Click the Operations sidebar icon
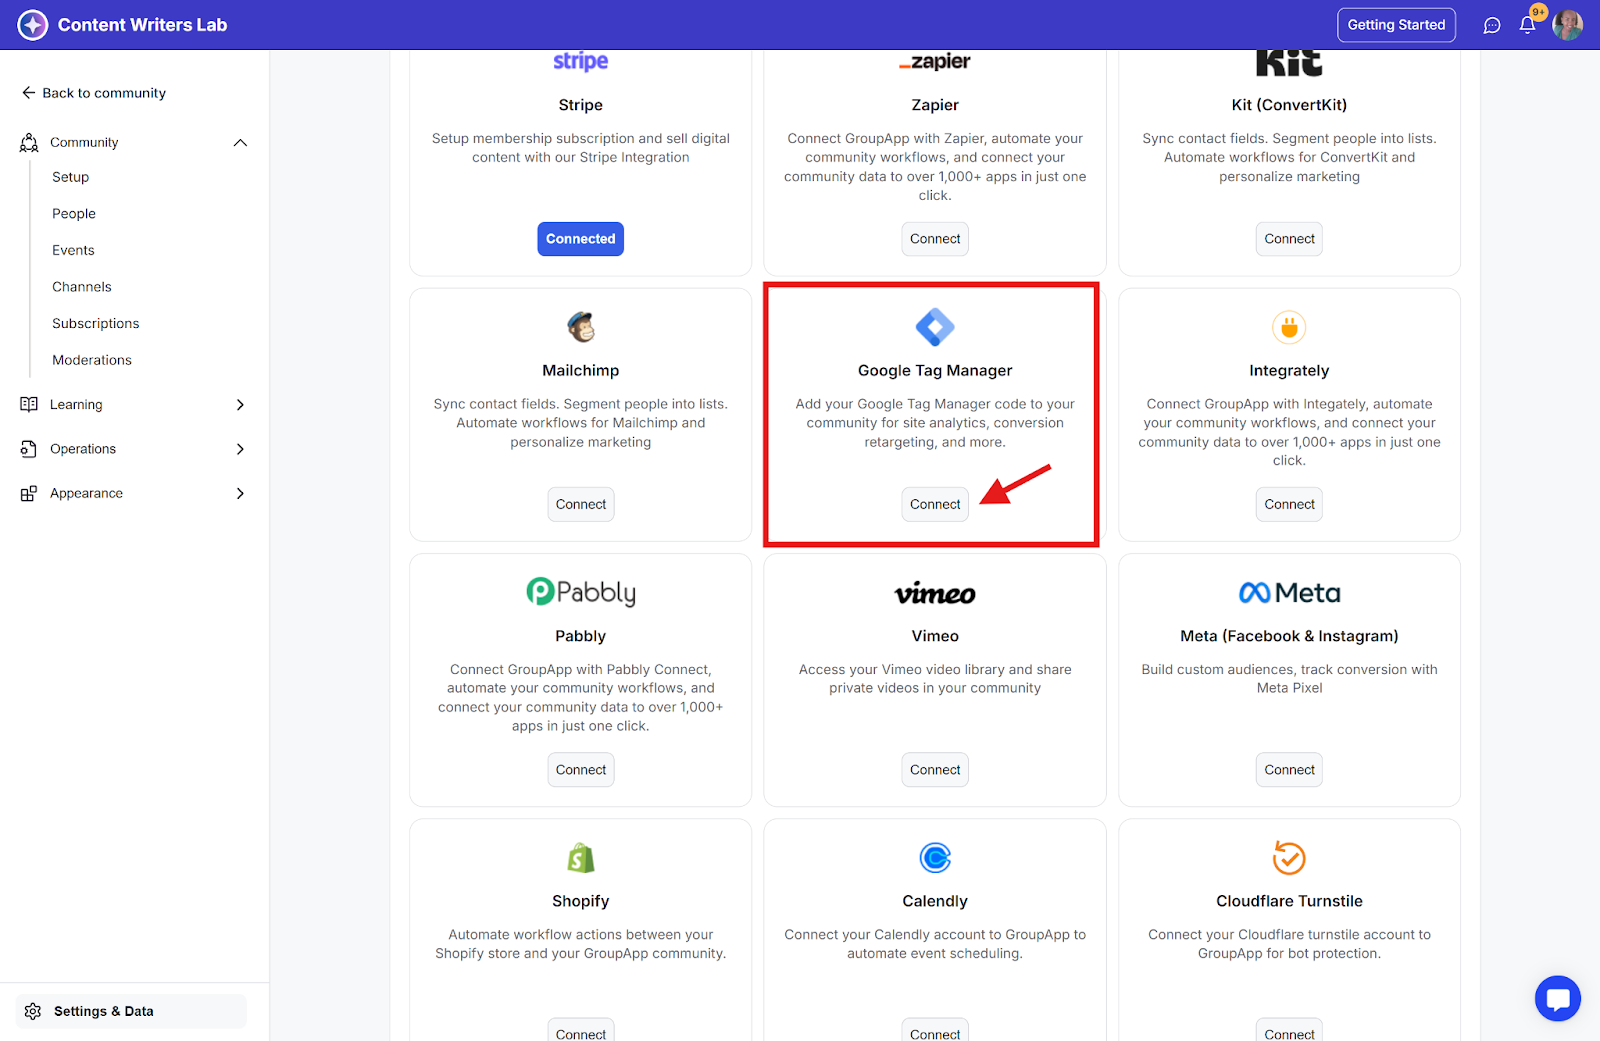This screenshot has height=1041, width=1600. (29, 449)
